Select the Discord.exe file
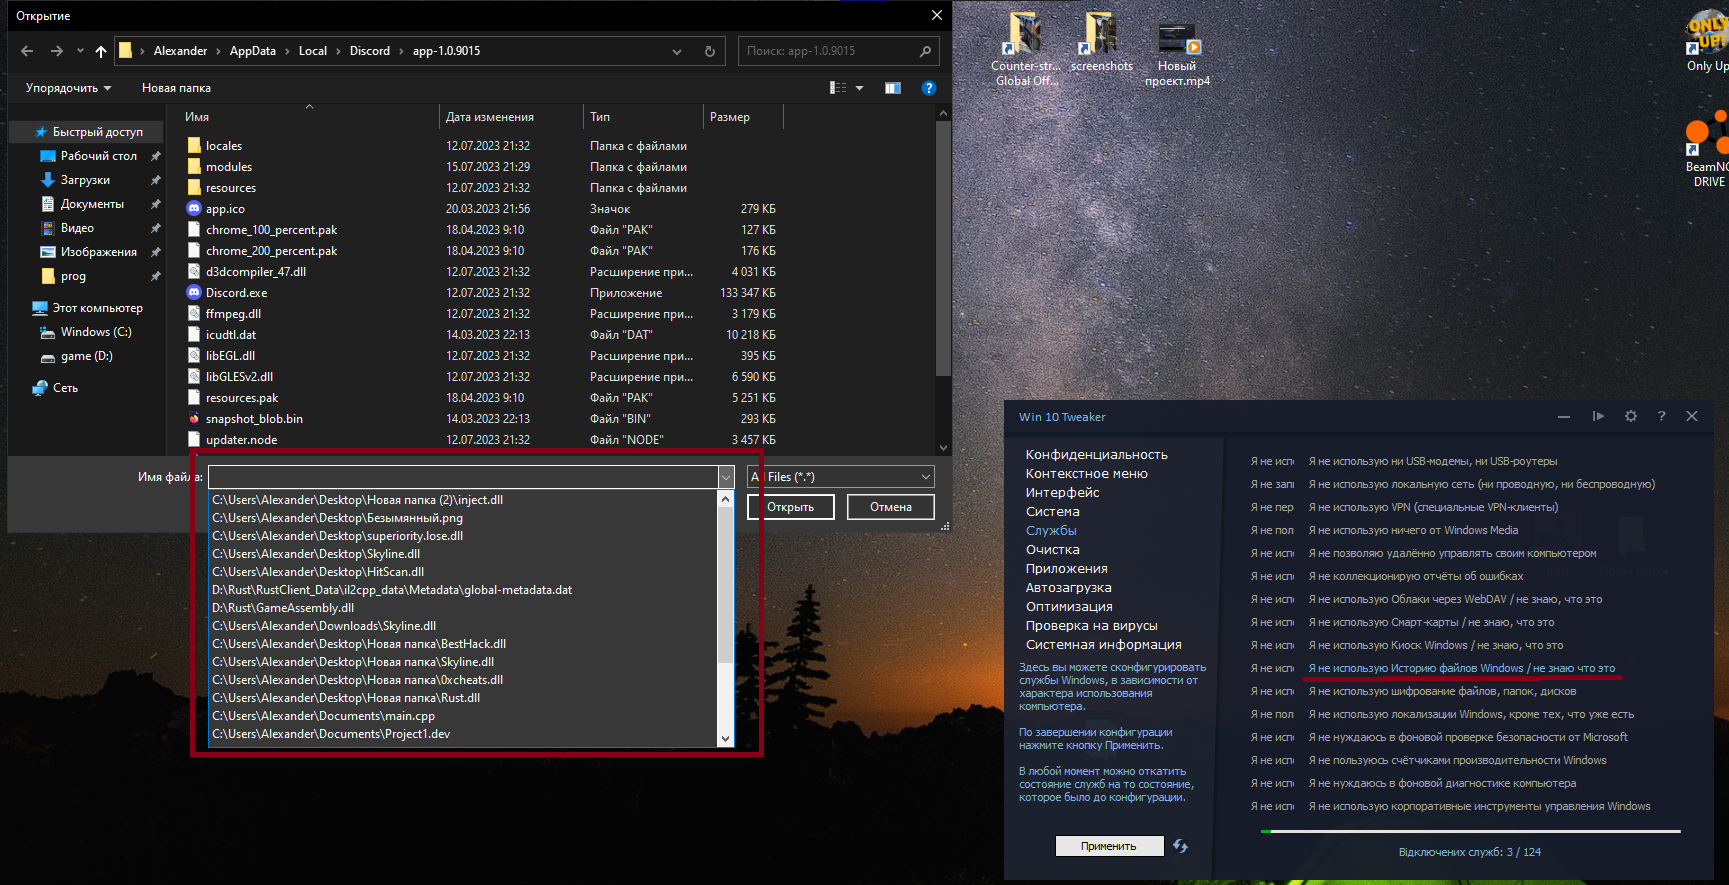The height and width of the screenshot is (885, 1729). pos(236,293)
